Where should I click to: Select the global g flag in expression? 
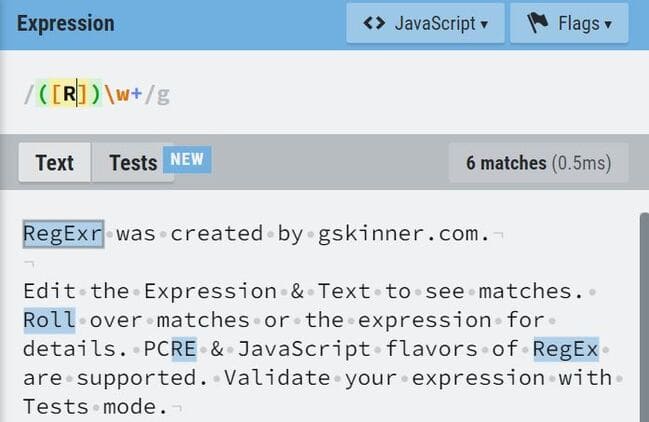point(163,95)
